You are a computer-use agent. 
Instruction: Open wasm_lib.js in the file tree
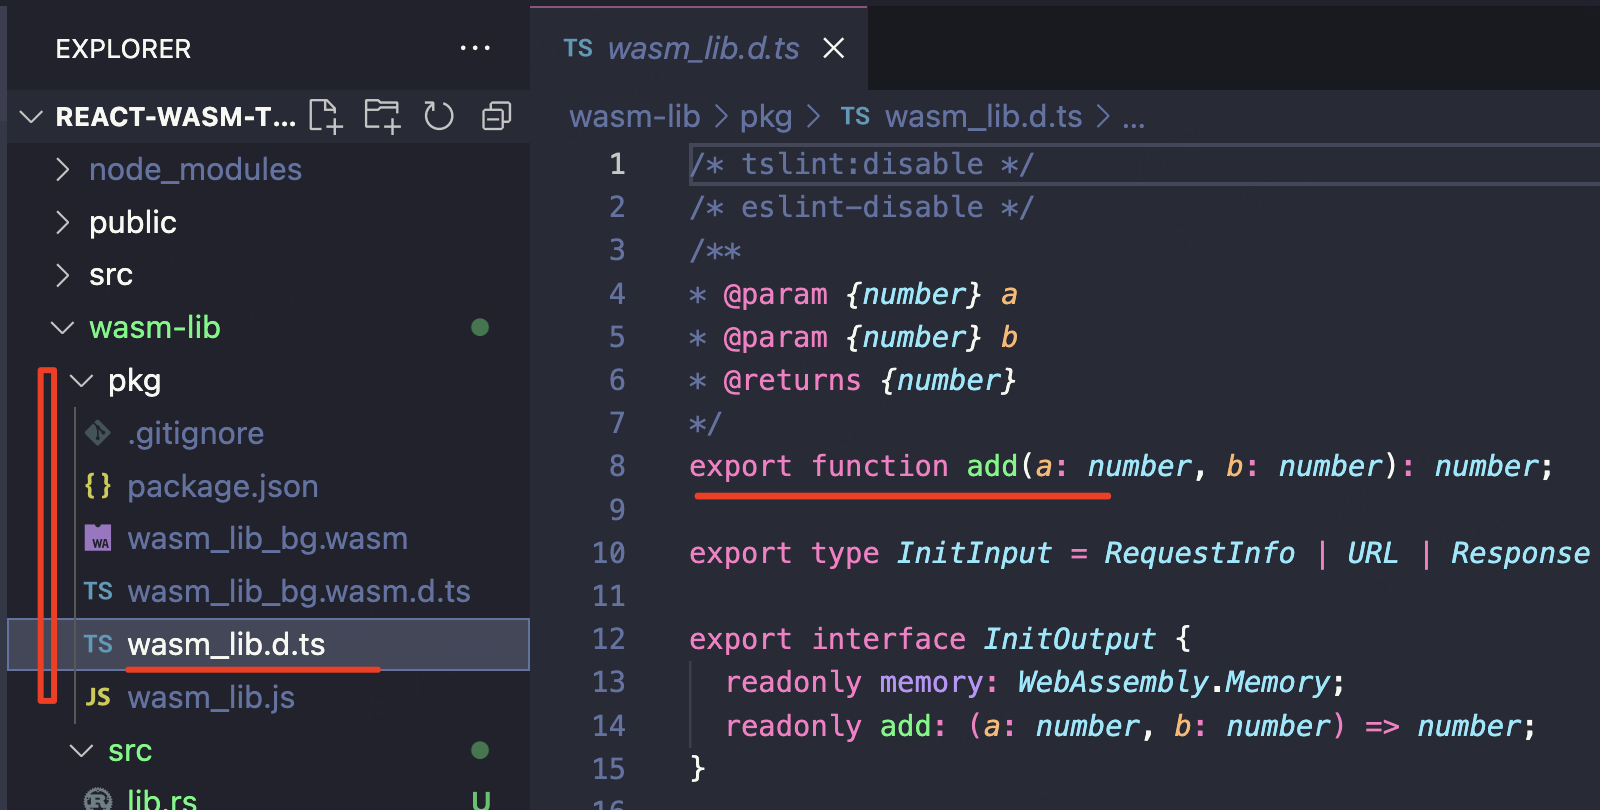[x=211, y=697]
